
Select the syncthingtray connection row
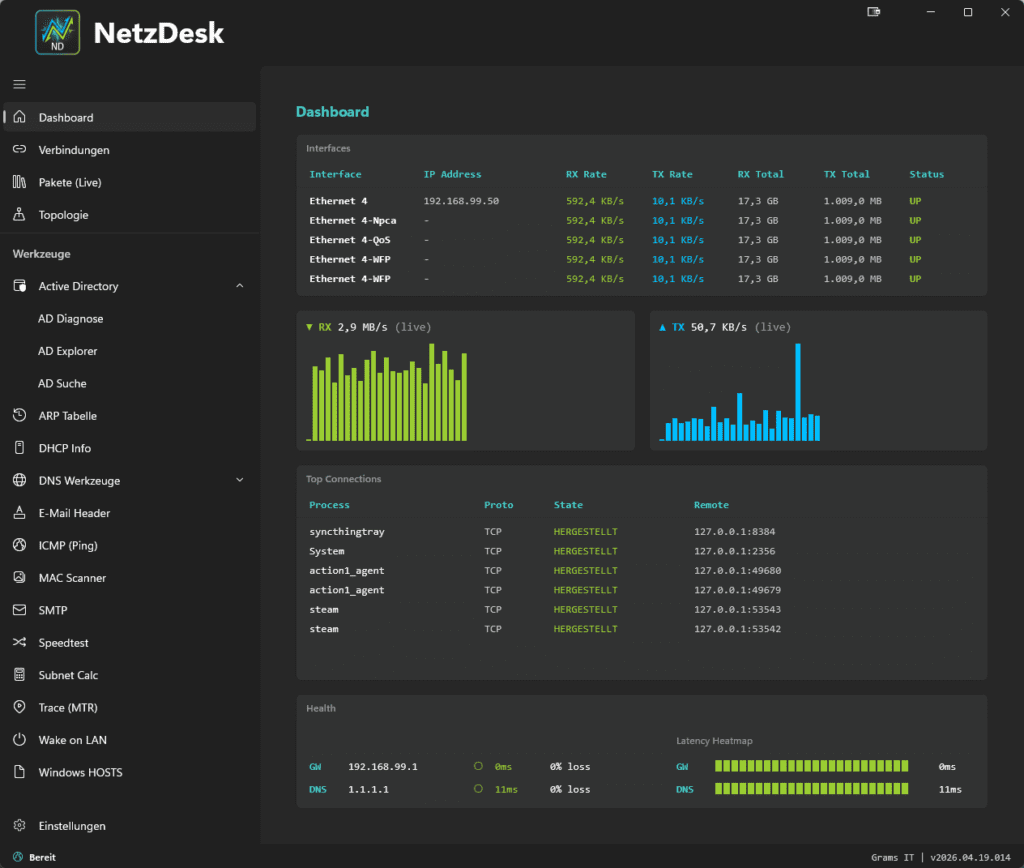tap(346, 532)
